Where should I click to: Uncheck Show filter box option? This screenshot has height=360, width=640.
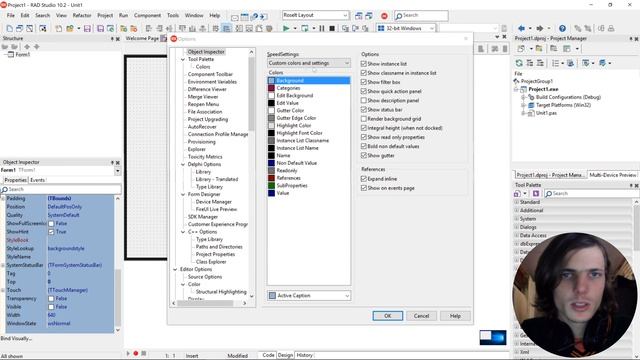click(x=364, y=82)
